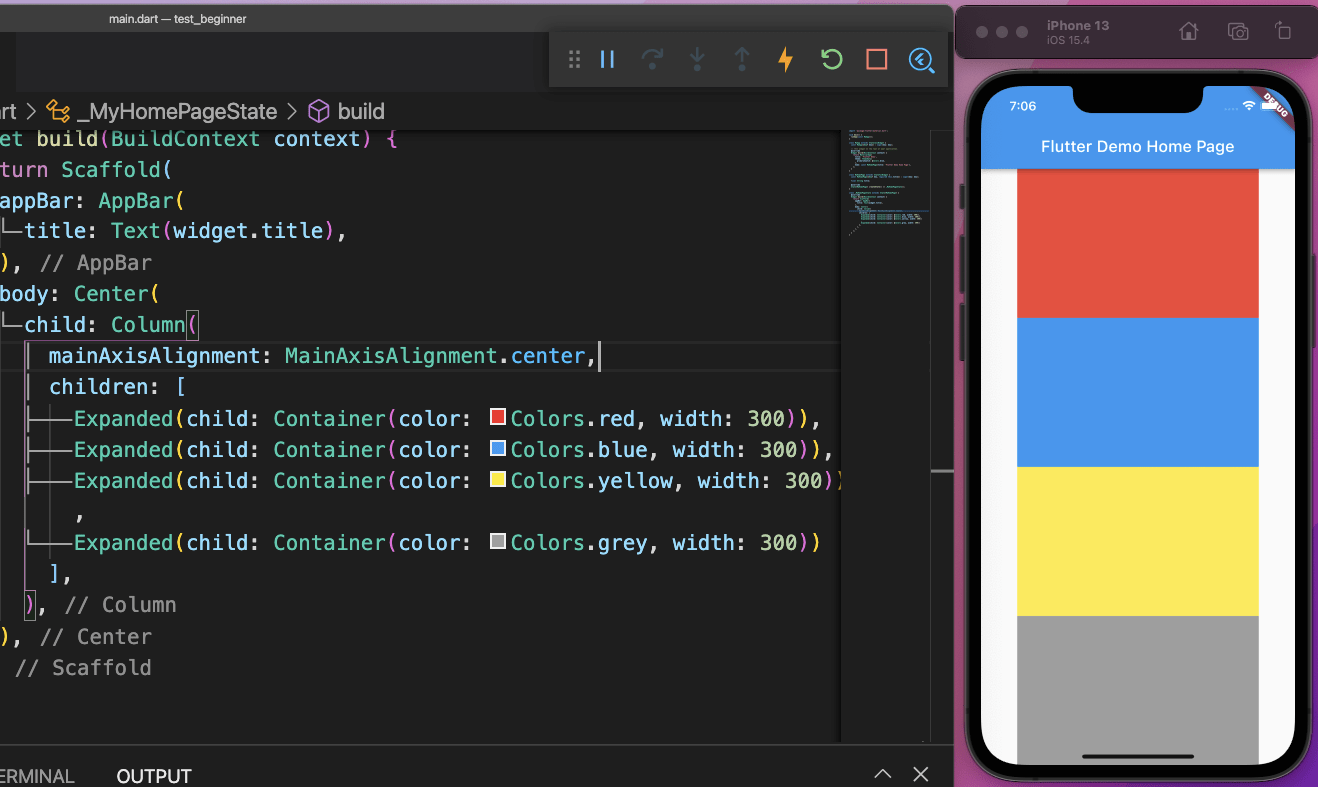
Task: Click the children: [ line
Action: (117, 387)
